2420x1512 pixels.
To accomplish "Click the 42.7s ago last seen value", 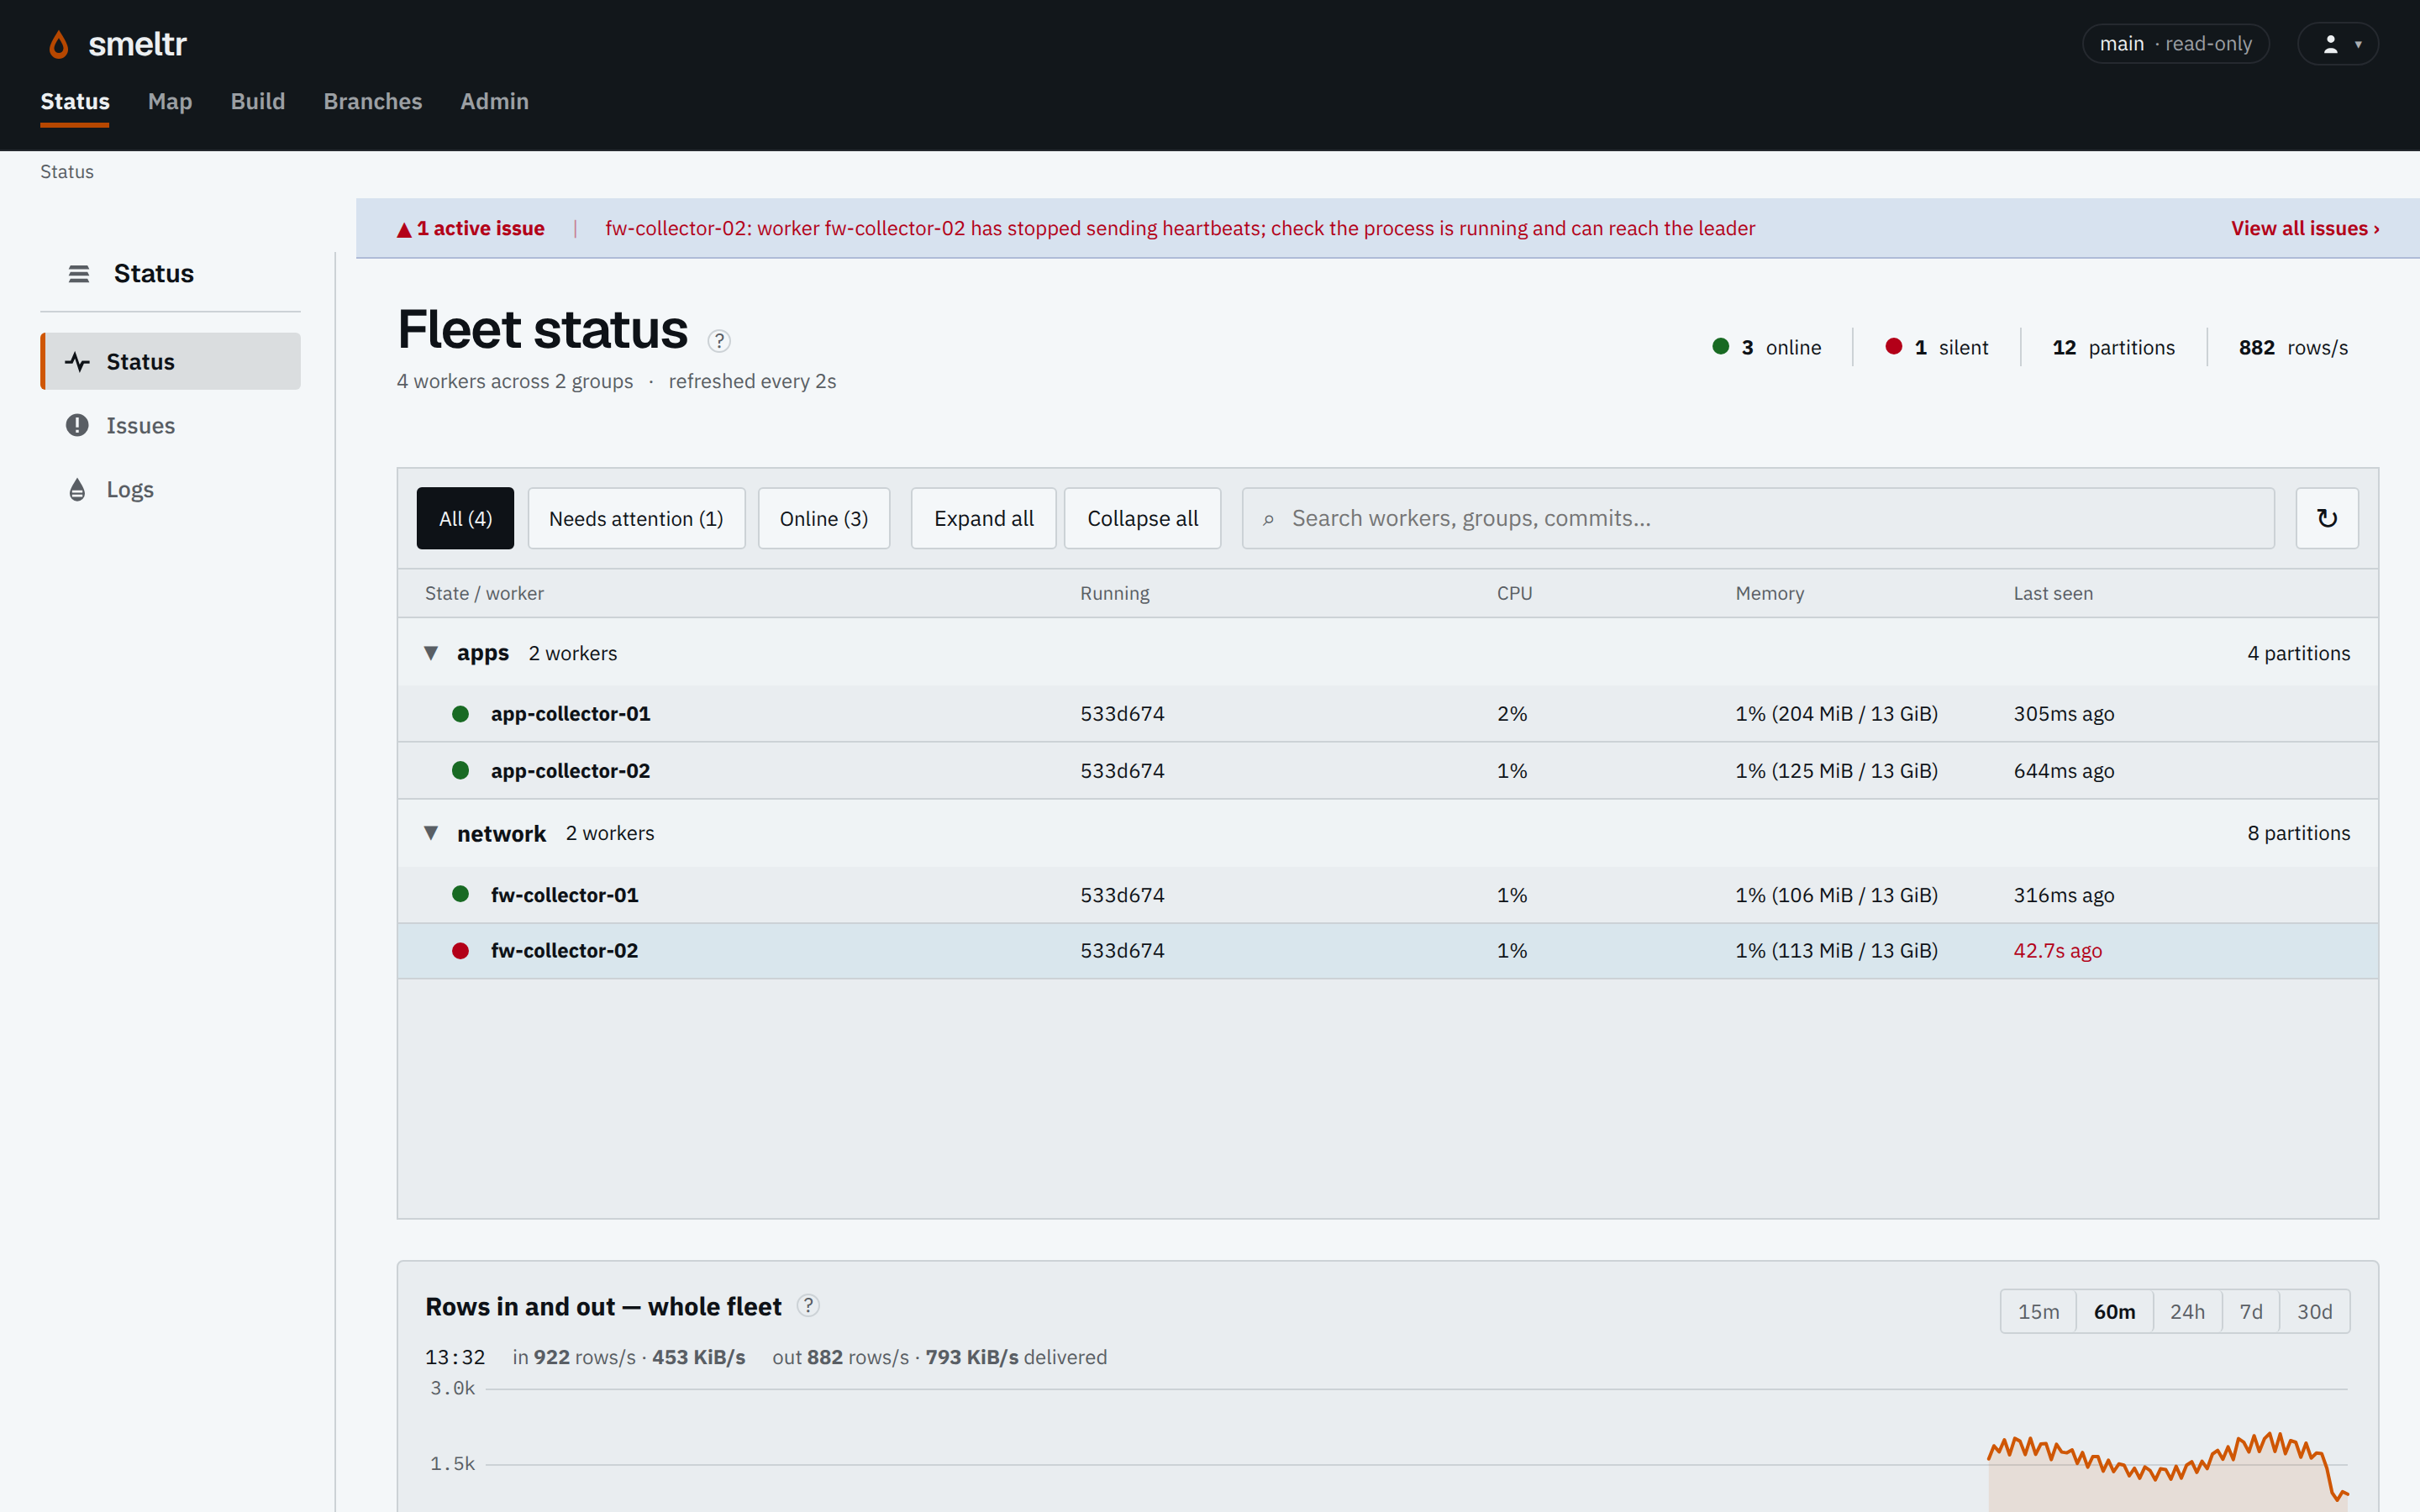I will click(x=2057, y=950).
